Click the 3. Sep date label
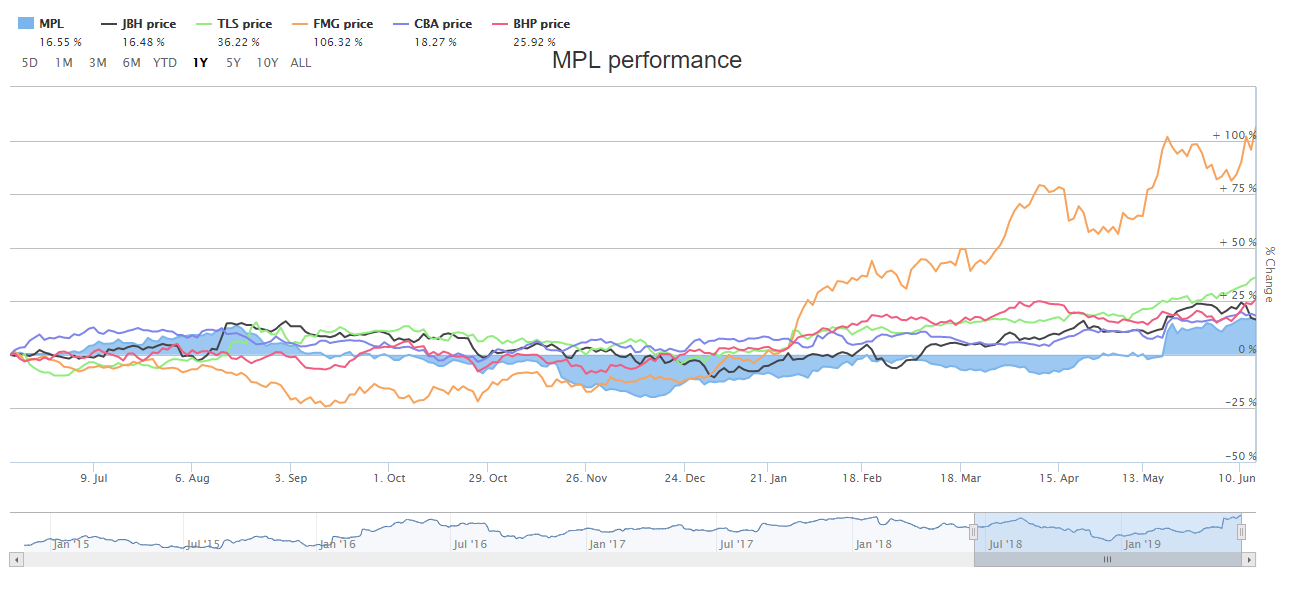This screenshot has width=1290, height=590. [290, 478]
